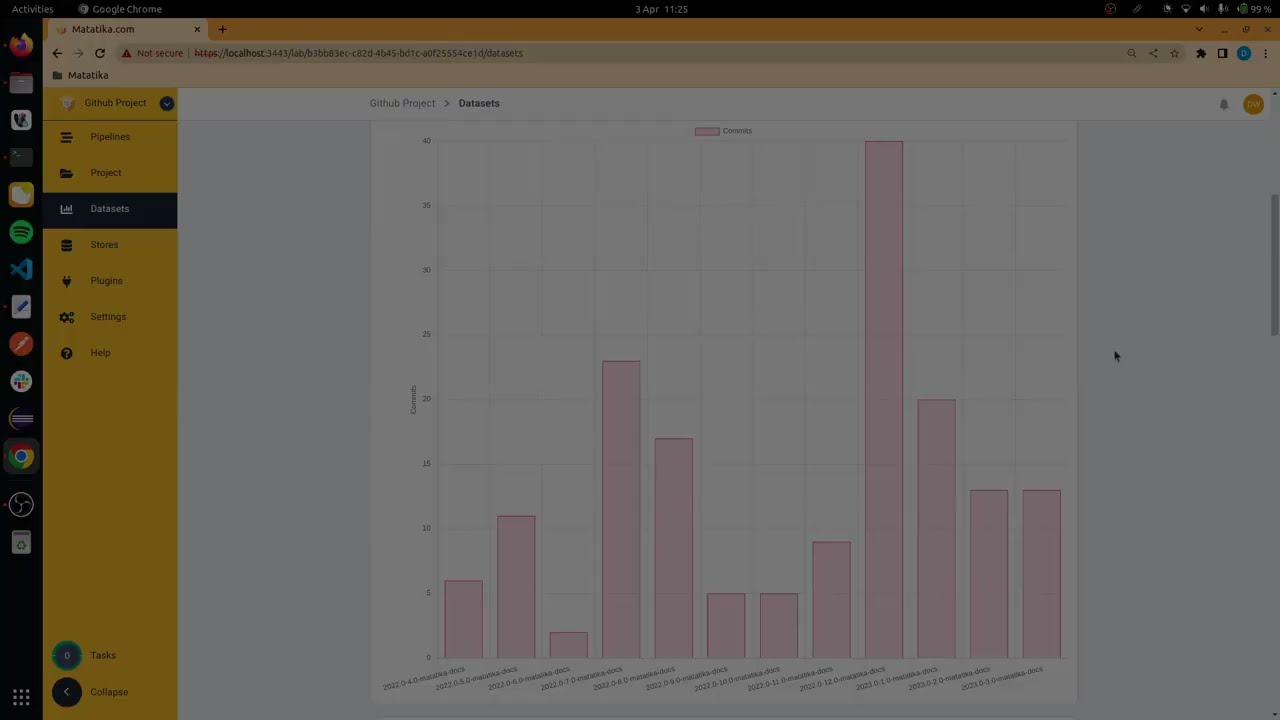Open the Project sidebar item
The height and width of the screenshot is (720, 1280).
point(110,173)
